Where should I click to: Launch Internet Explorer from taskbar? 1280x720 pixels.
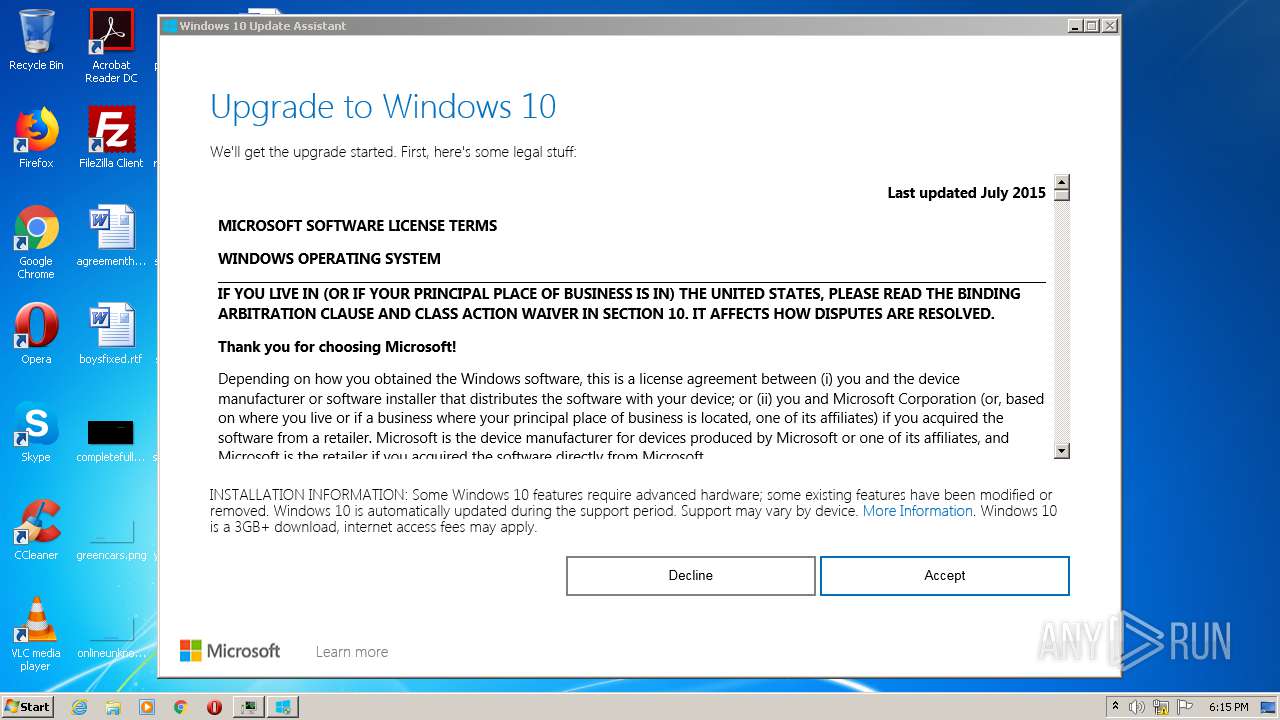(x=79, y=707)
